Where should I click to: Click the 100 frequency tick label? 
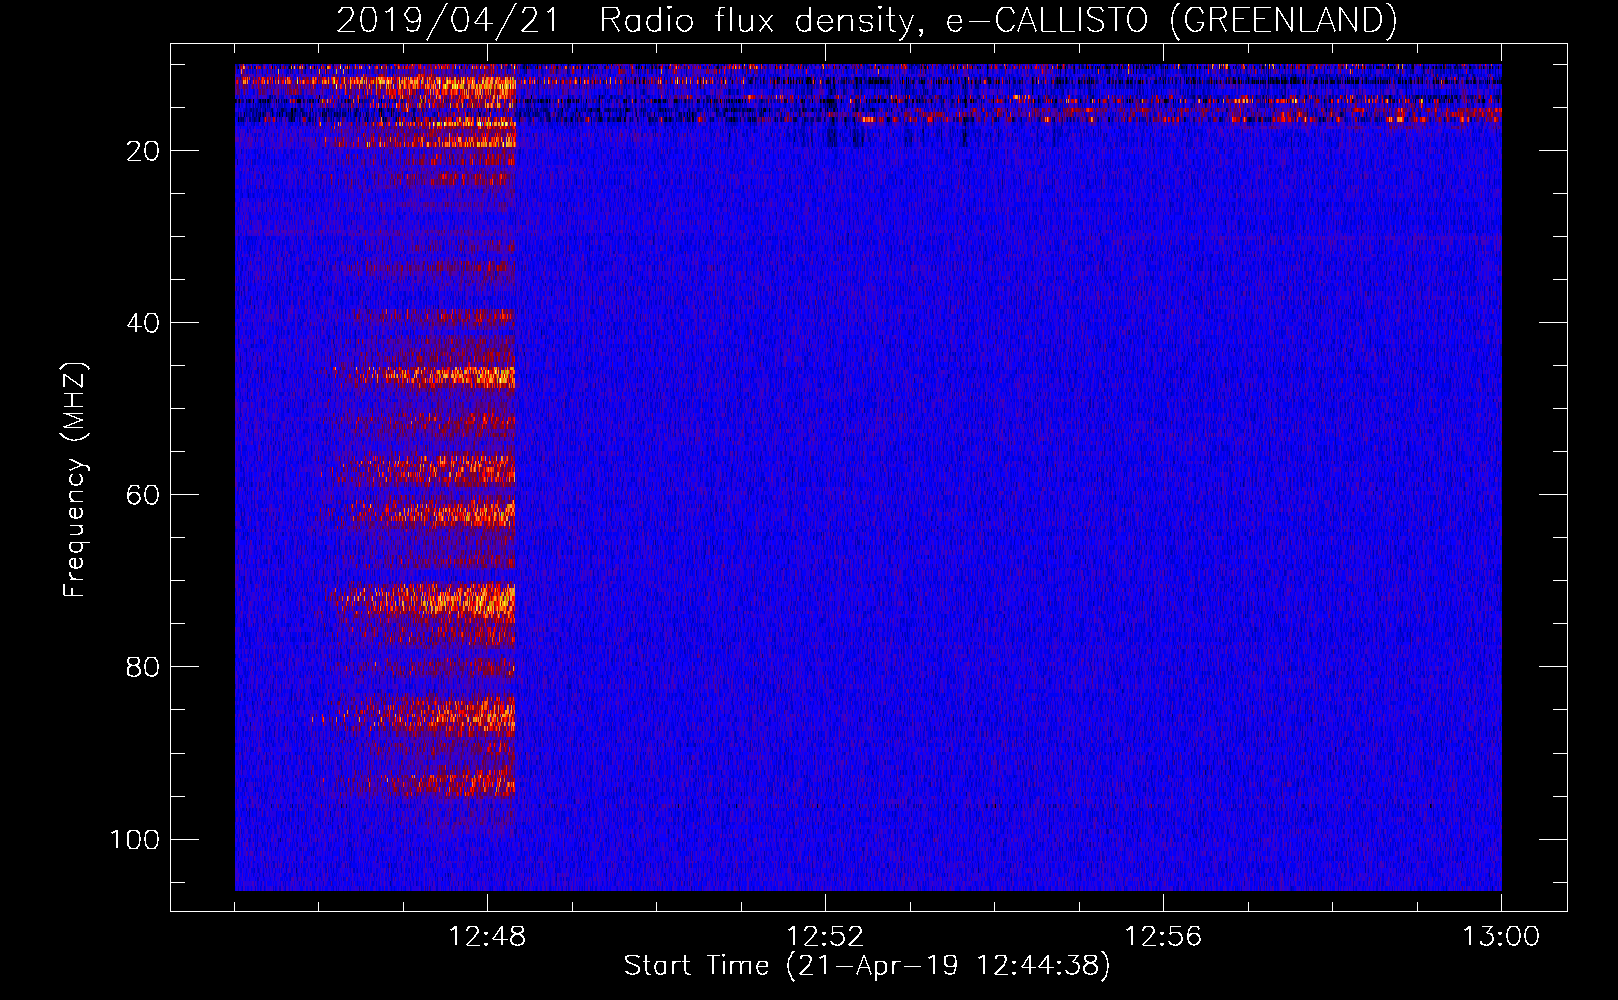(x=135, y=839)
